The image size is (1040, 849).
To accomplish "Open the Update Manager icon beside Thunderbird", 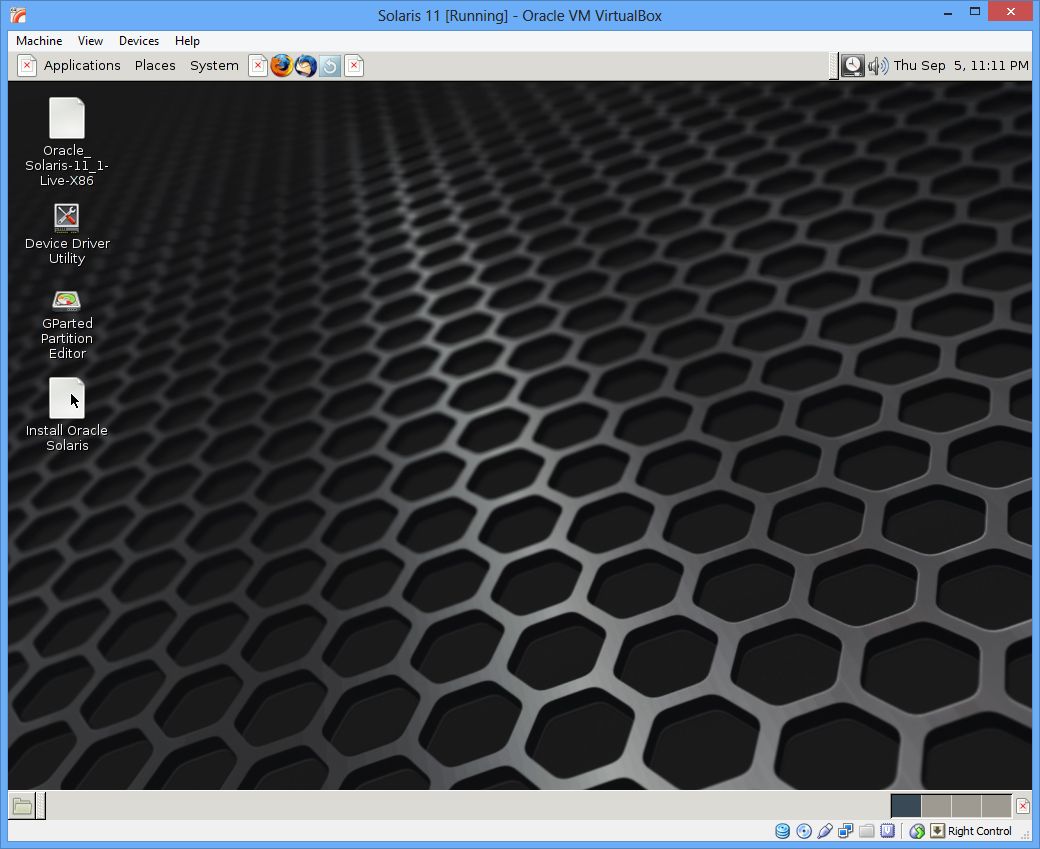I will tap(330, 66).
